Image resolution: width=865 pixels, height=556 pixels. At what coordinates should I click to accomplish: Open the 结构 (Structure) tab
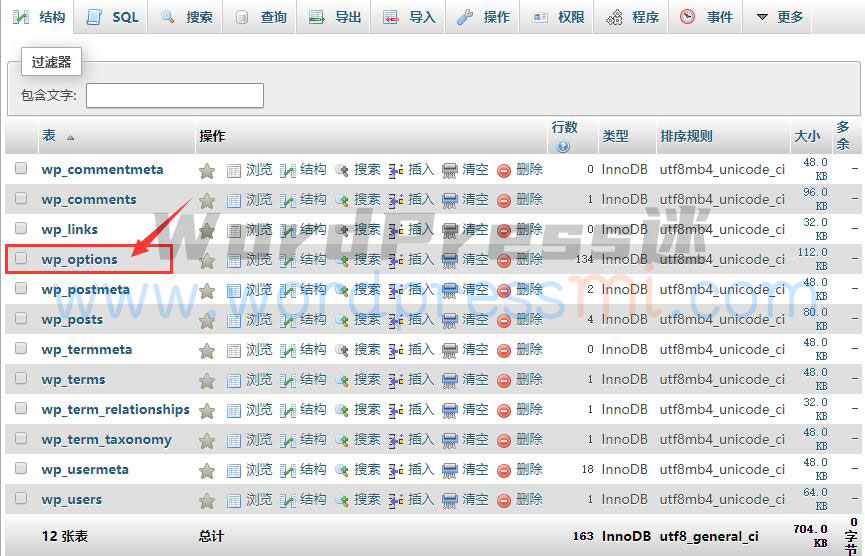tap(39, 17)
